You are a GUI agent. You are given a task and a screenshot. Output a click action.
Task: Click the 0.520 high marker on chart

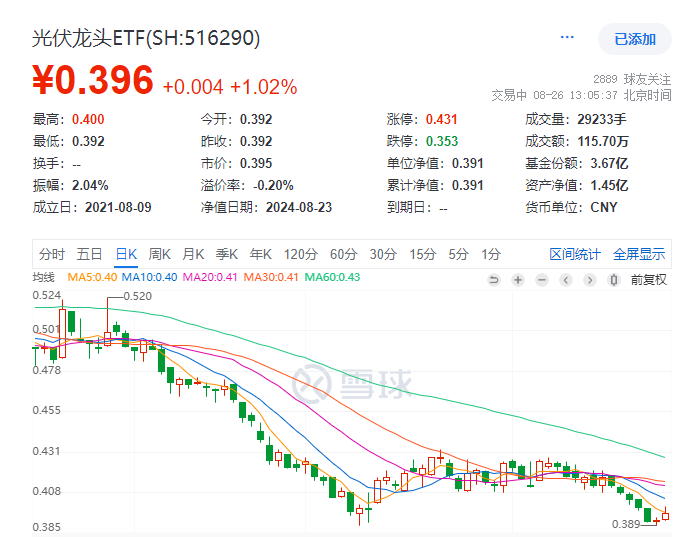[x=137, y=297]
